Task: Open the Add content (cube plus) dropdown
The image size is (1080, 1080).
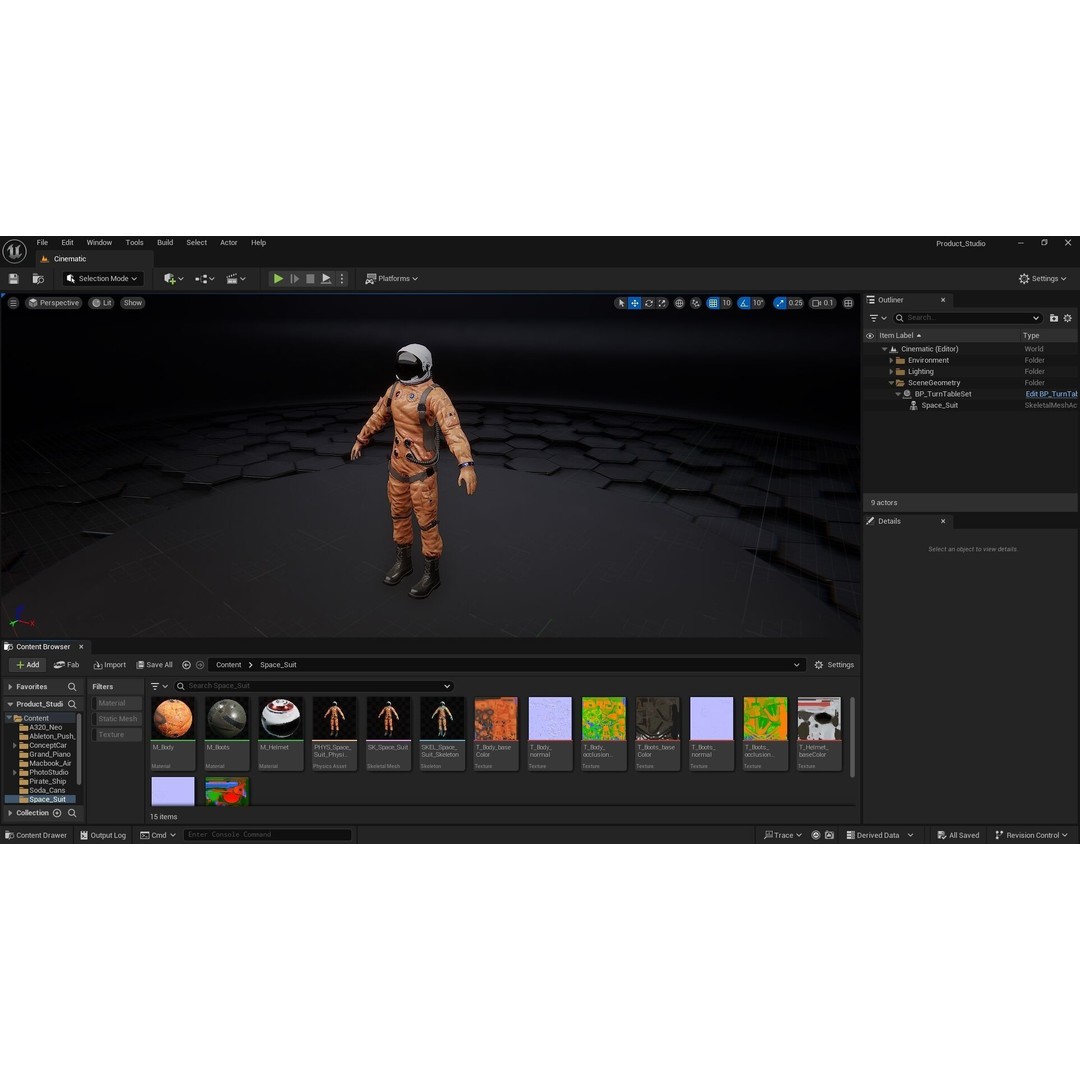Action: pos(174,278)
